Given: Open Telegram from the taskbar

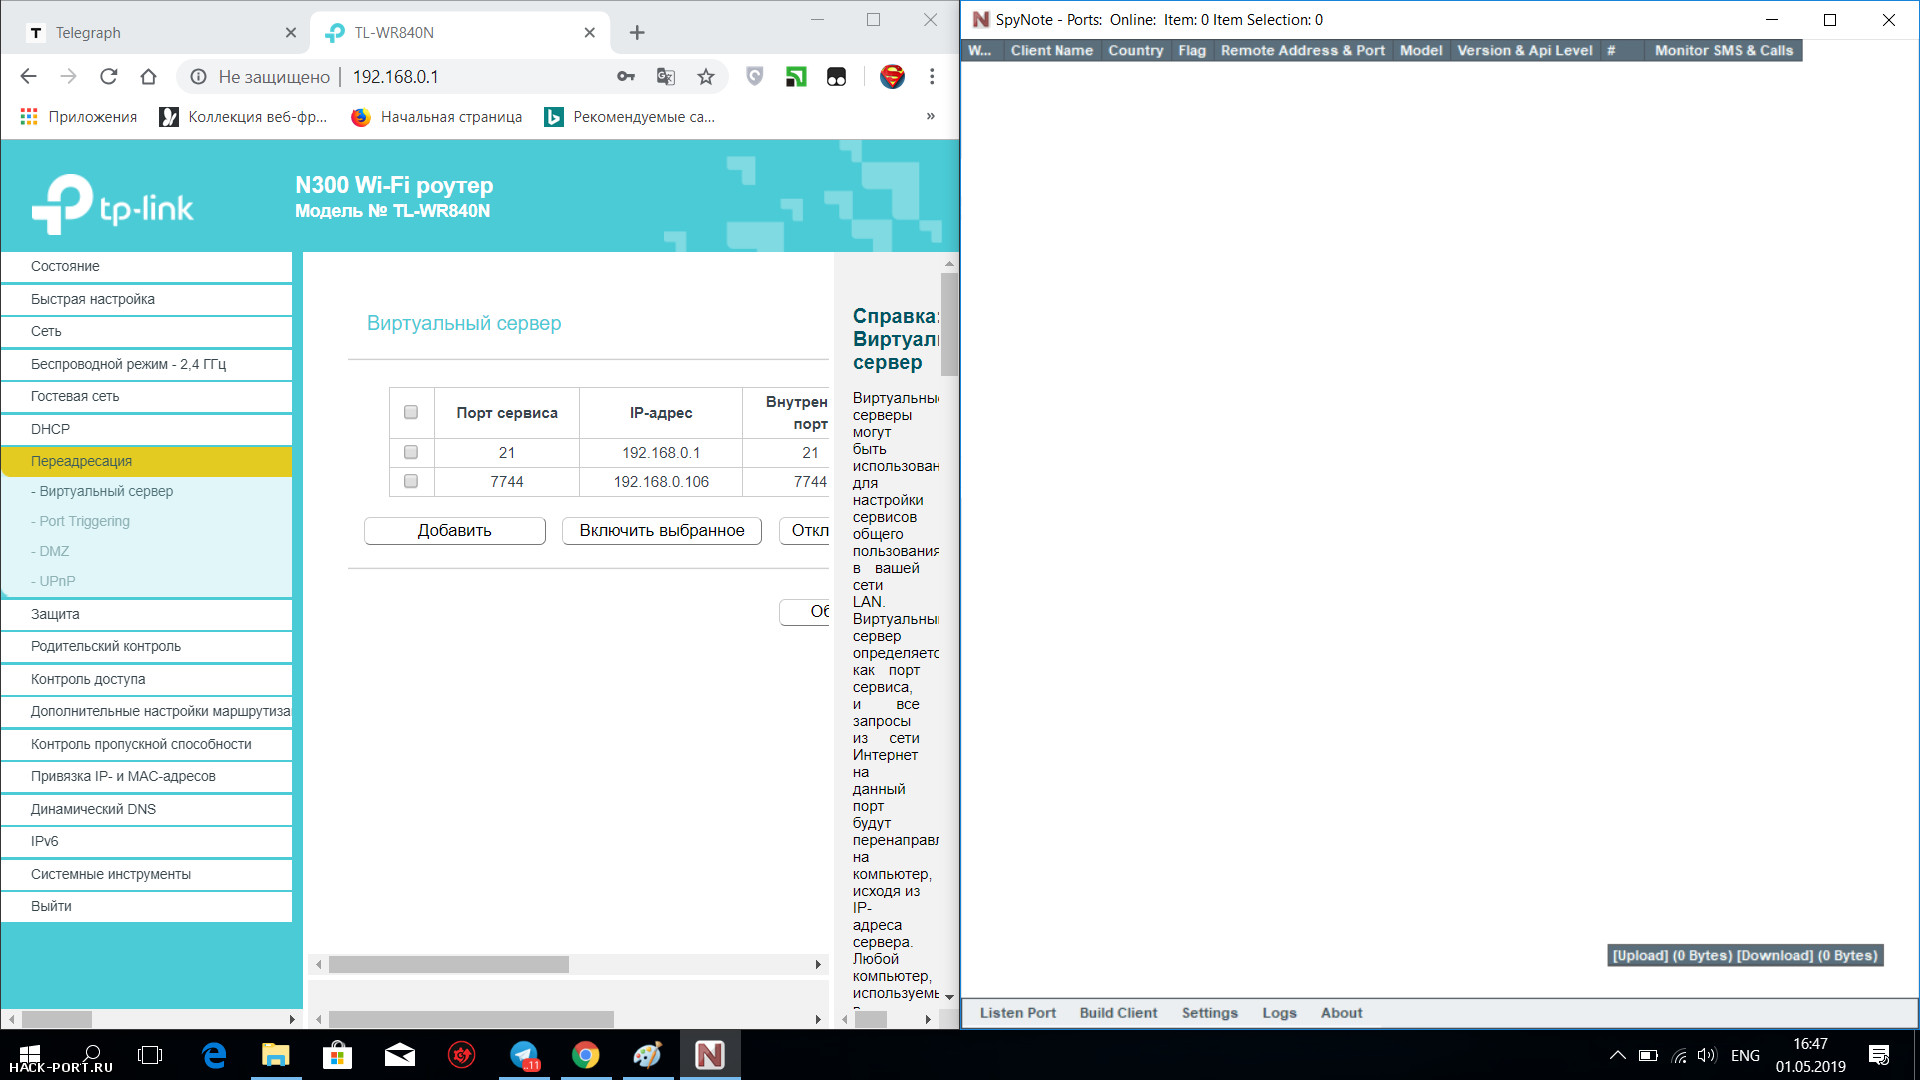Looking at the screenshot, I should [524, 1055].
